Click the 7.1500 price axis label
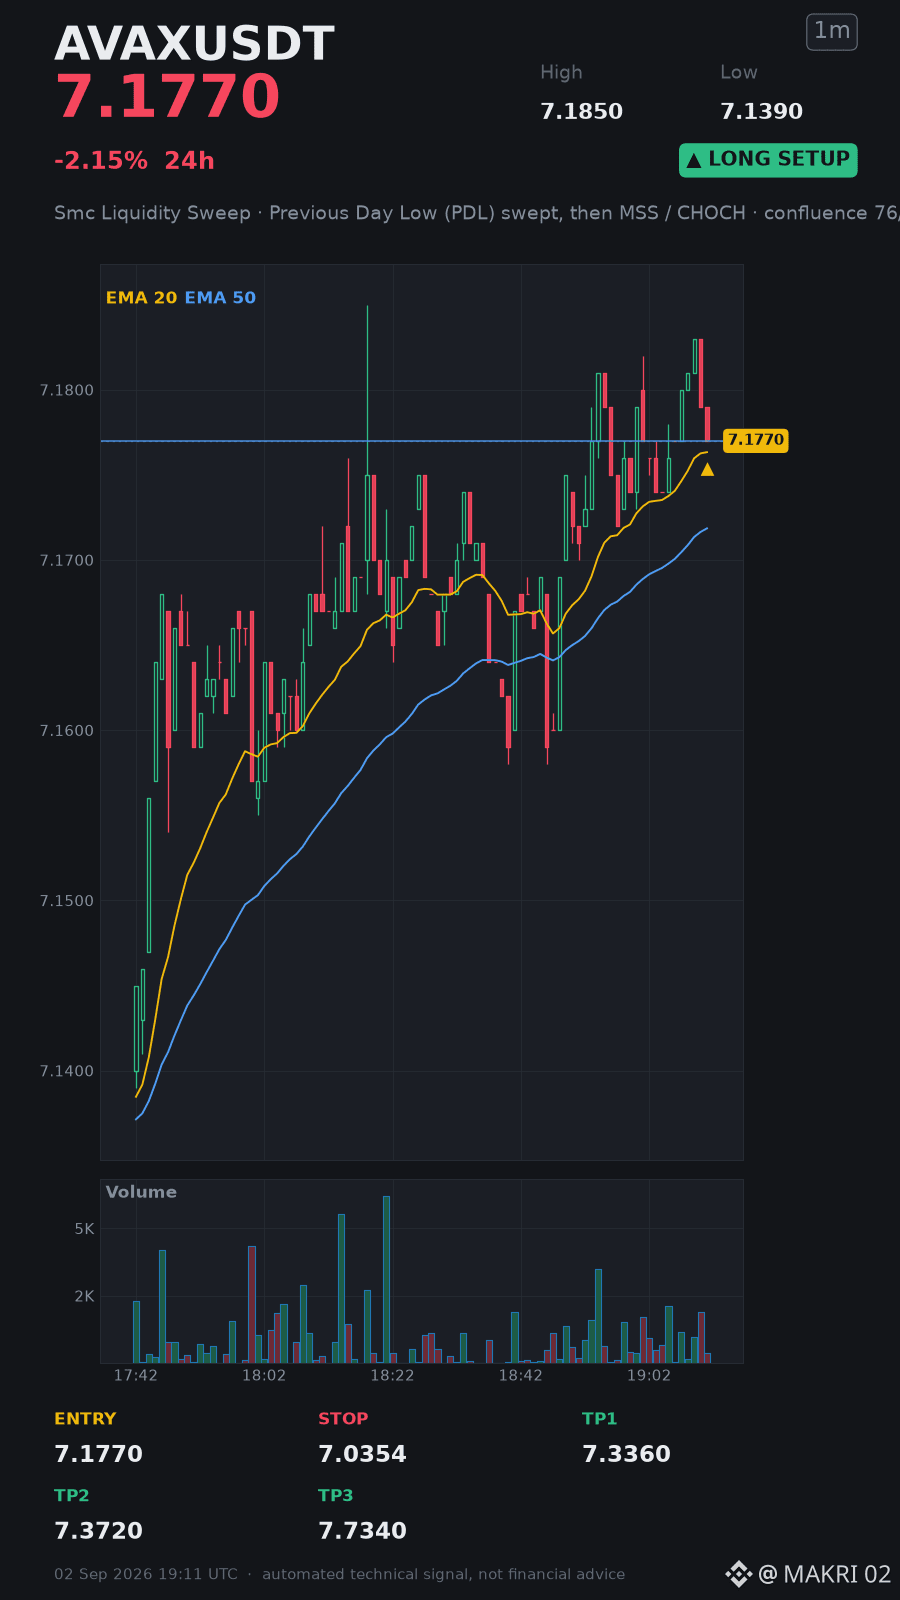900x1600 pixels. [x=67, y=901]
